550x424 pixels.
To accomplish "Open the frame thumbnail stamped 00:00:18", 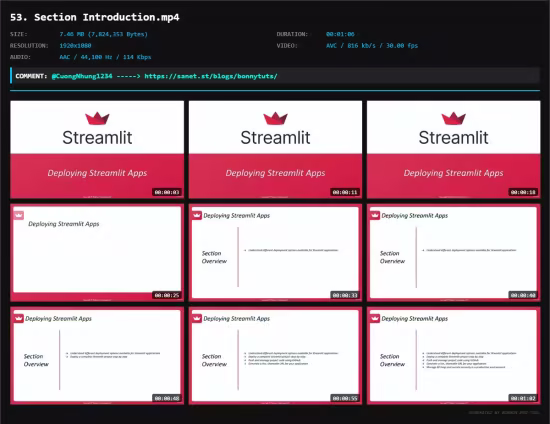I will [x=454, y=150].
